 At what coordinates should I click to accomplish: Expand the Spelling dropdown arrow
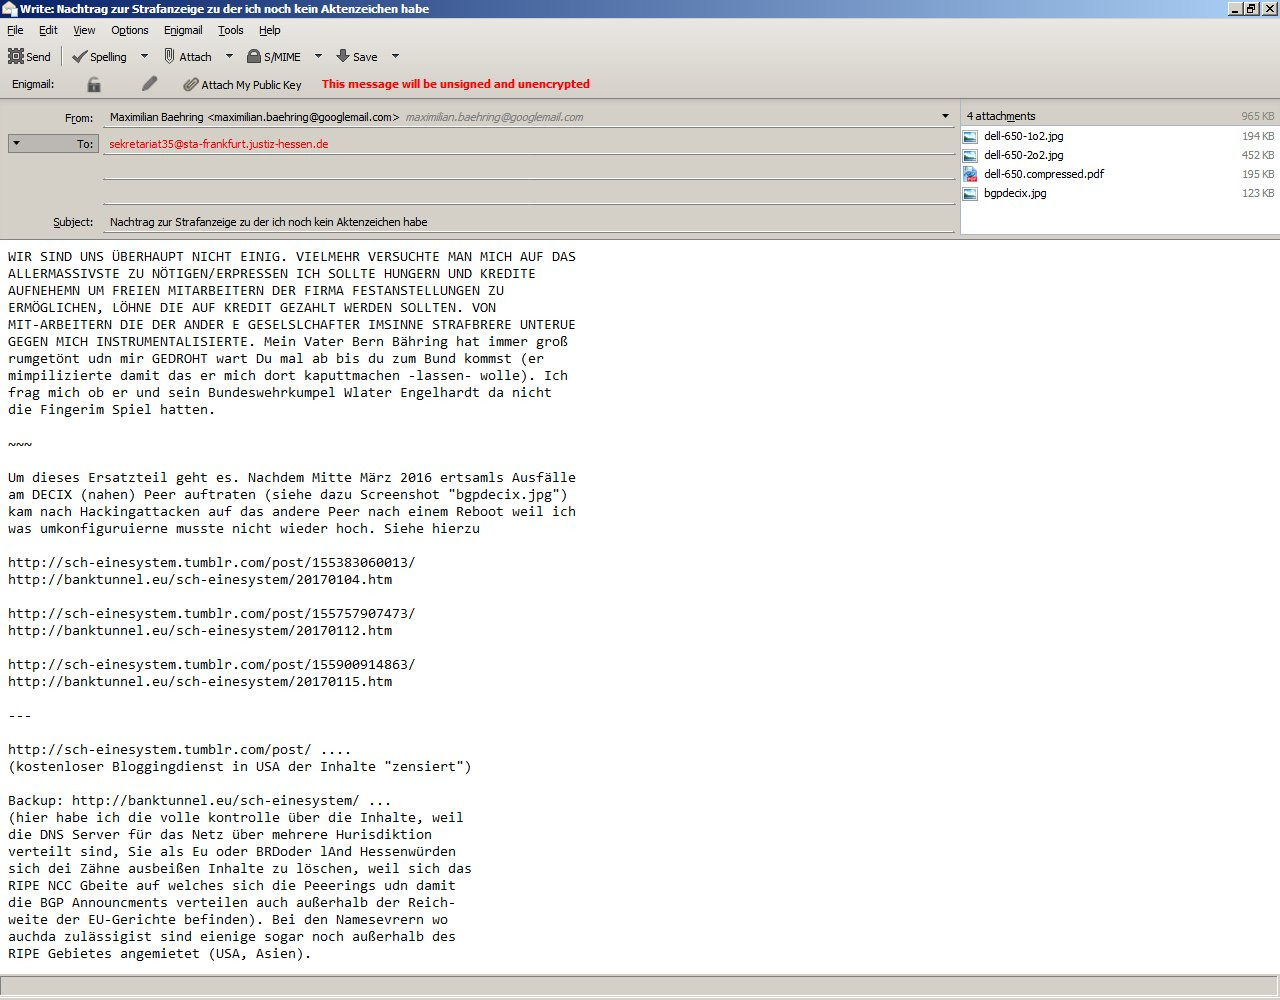click(144, 57)
